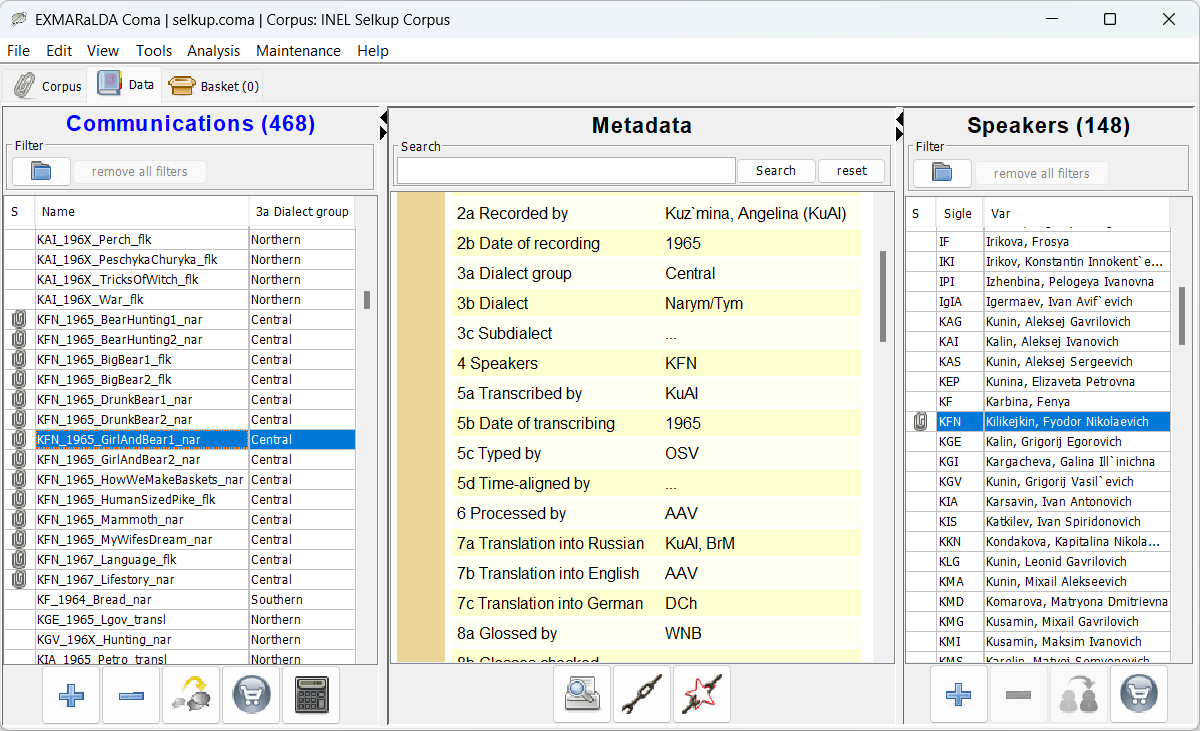Open the Tools menu
This screenshot has width=1200, height=731.
(154, 51)
